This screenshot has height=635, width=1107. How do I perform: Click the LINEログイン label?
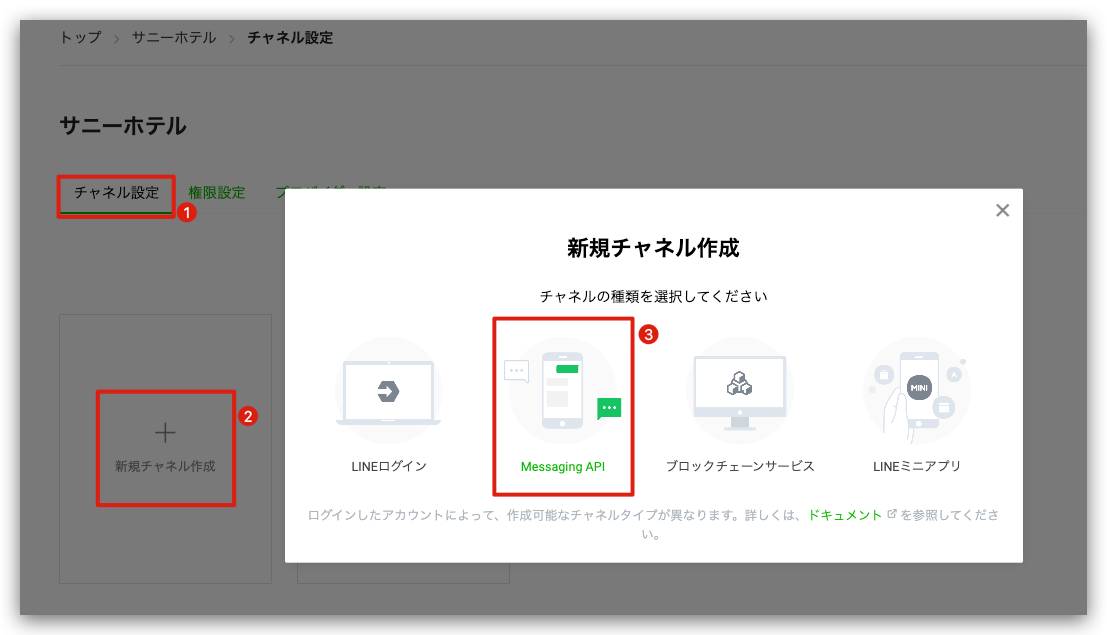pos(389,466)
